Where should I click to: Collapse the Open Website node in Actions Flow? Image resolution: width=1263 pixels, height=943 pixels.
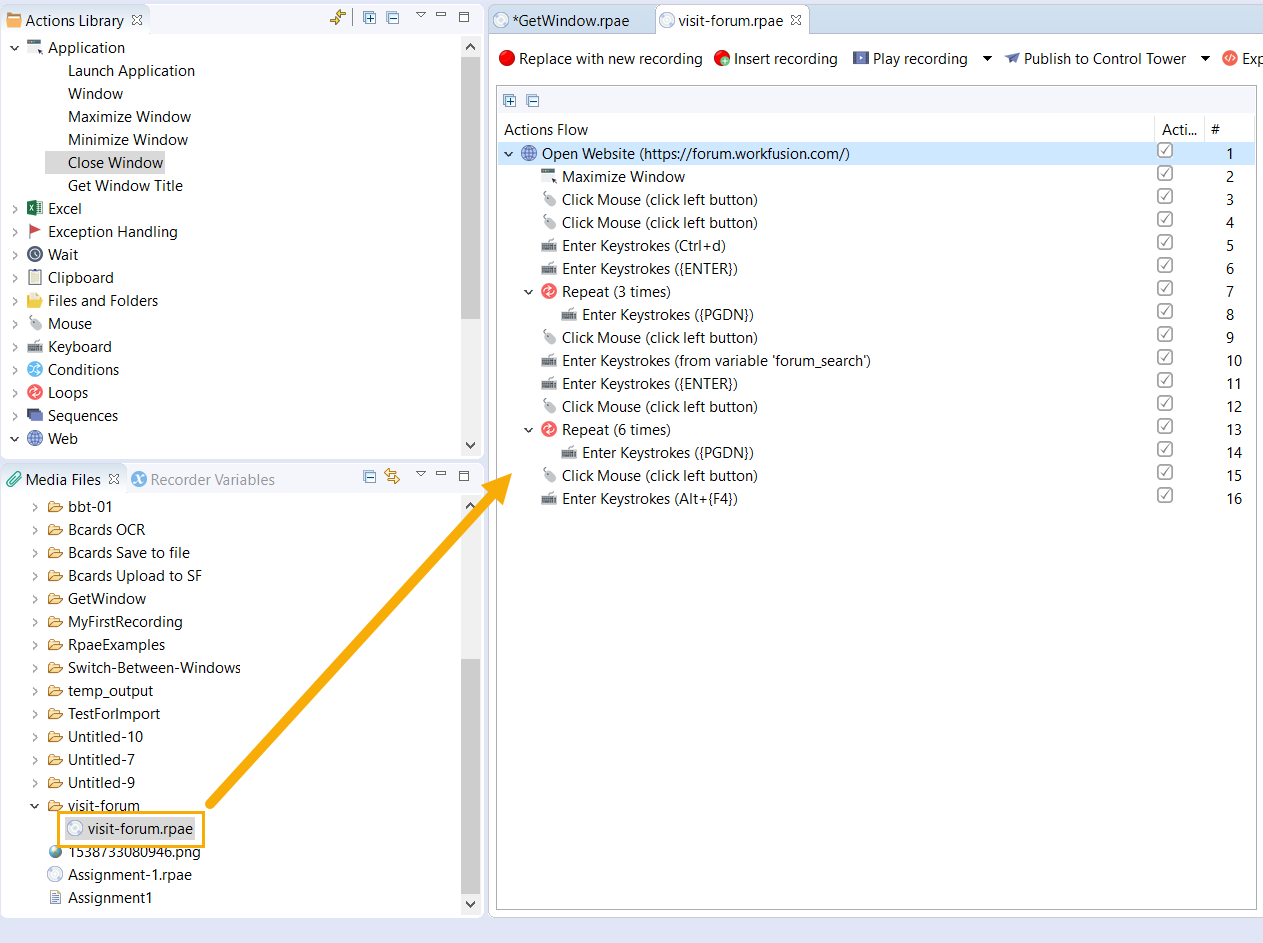(x=509, y=153)
